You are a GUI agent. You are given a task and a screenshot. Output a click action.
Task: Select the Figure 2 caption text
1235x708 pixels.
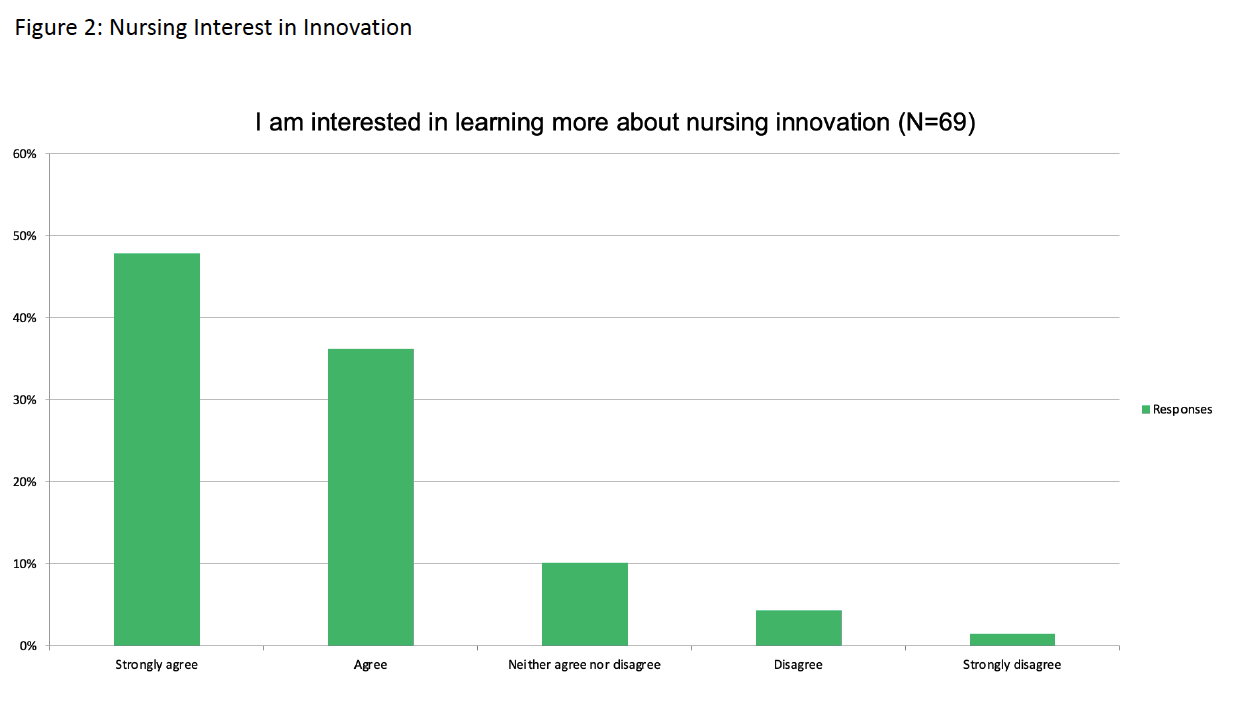point(213,28)
